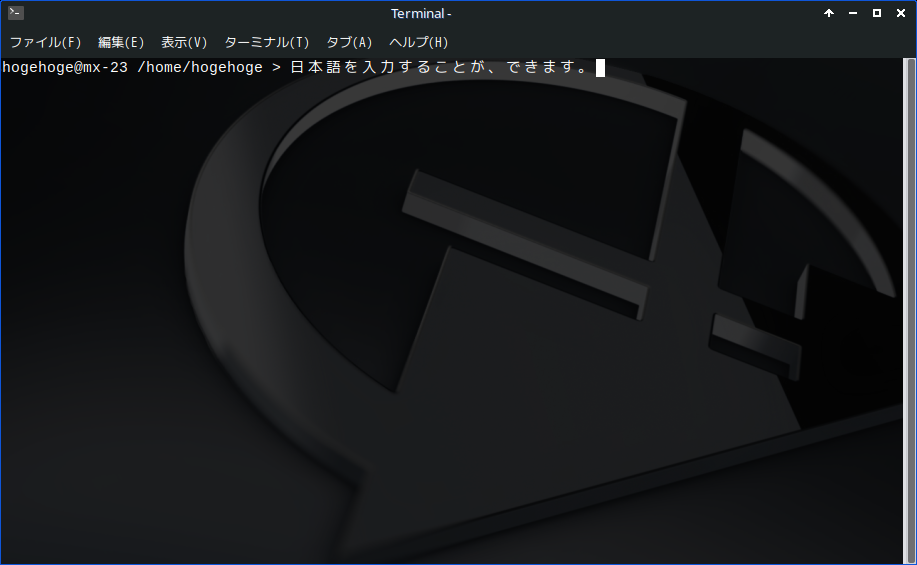
Task: Close the Terminal window
Action: [x=901, y=13]
